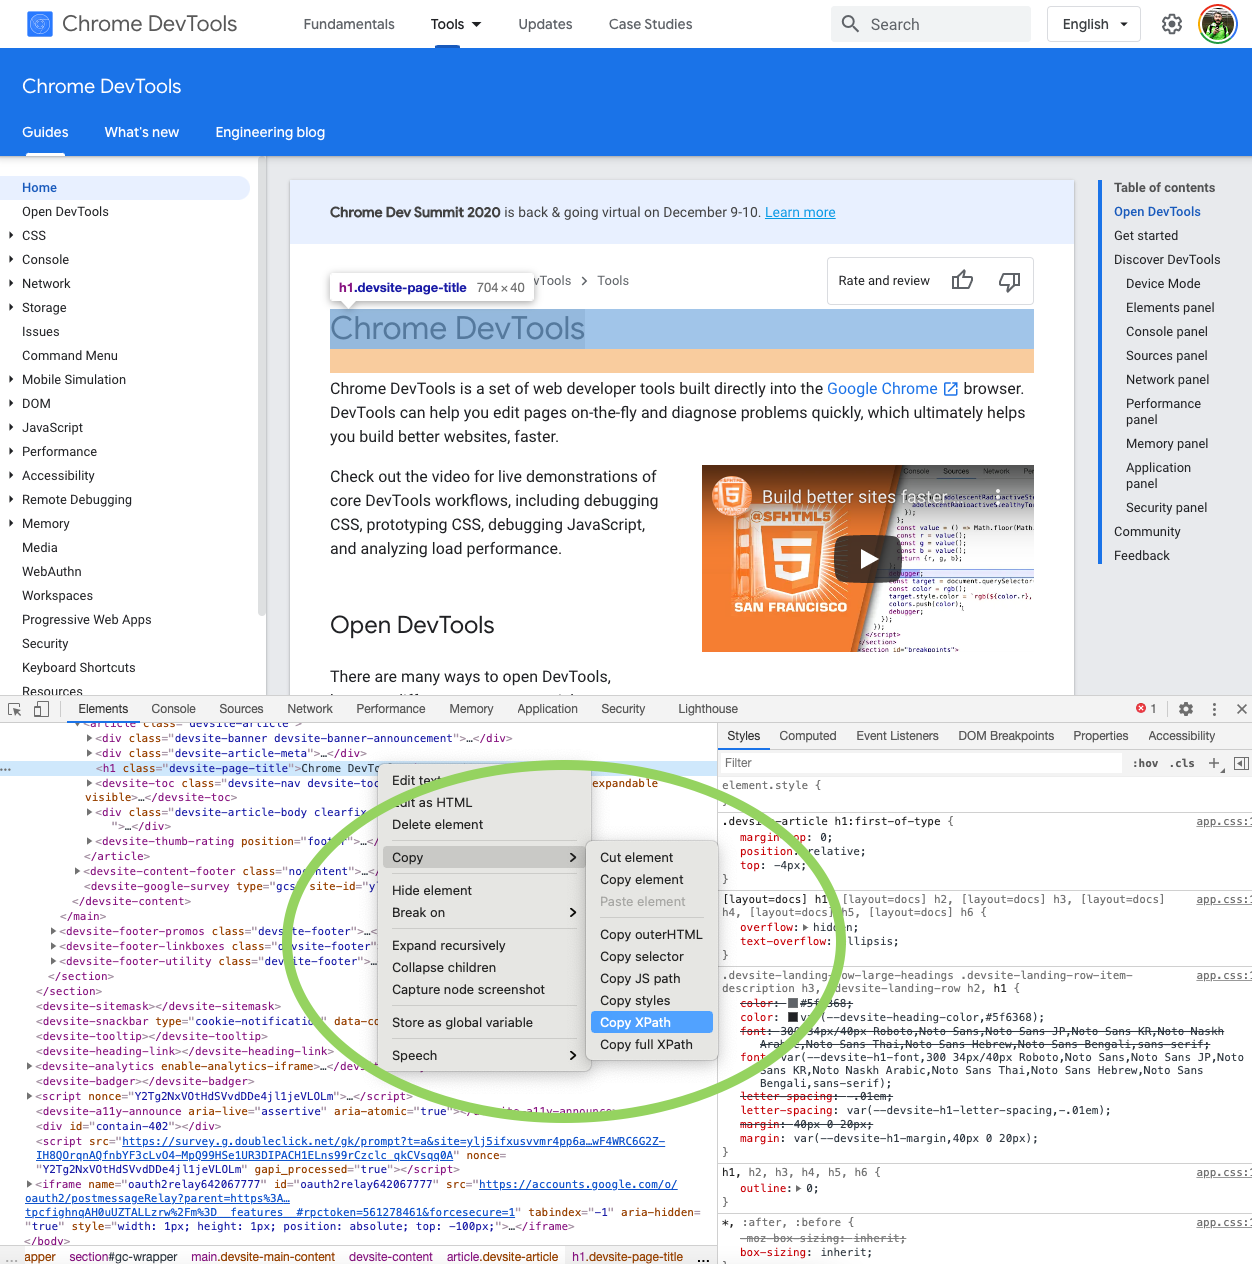Click the Chrome DevTools logo icon
1252x1264 pixels.
40,24
